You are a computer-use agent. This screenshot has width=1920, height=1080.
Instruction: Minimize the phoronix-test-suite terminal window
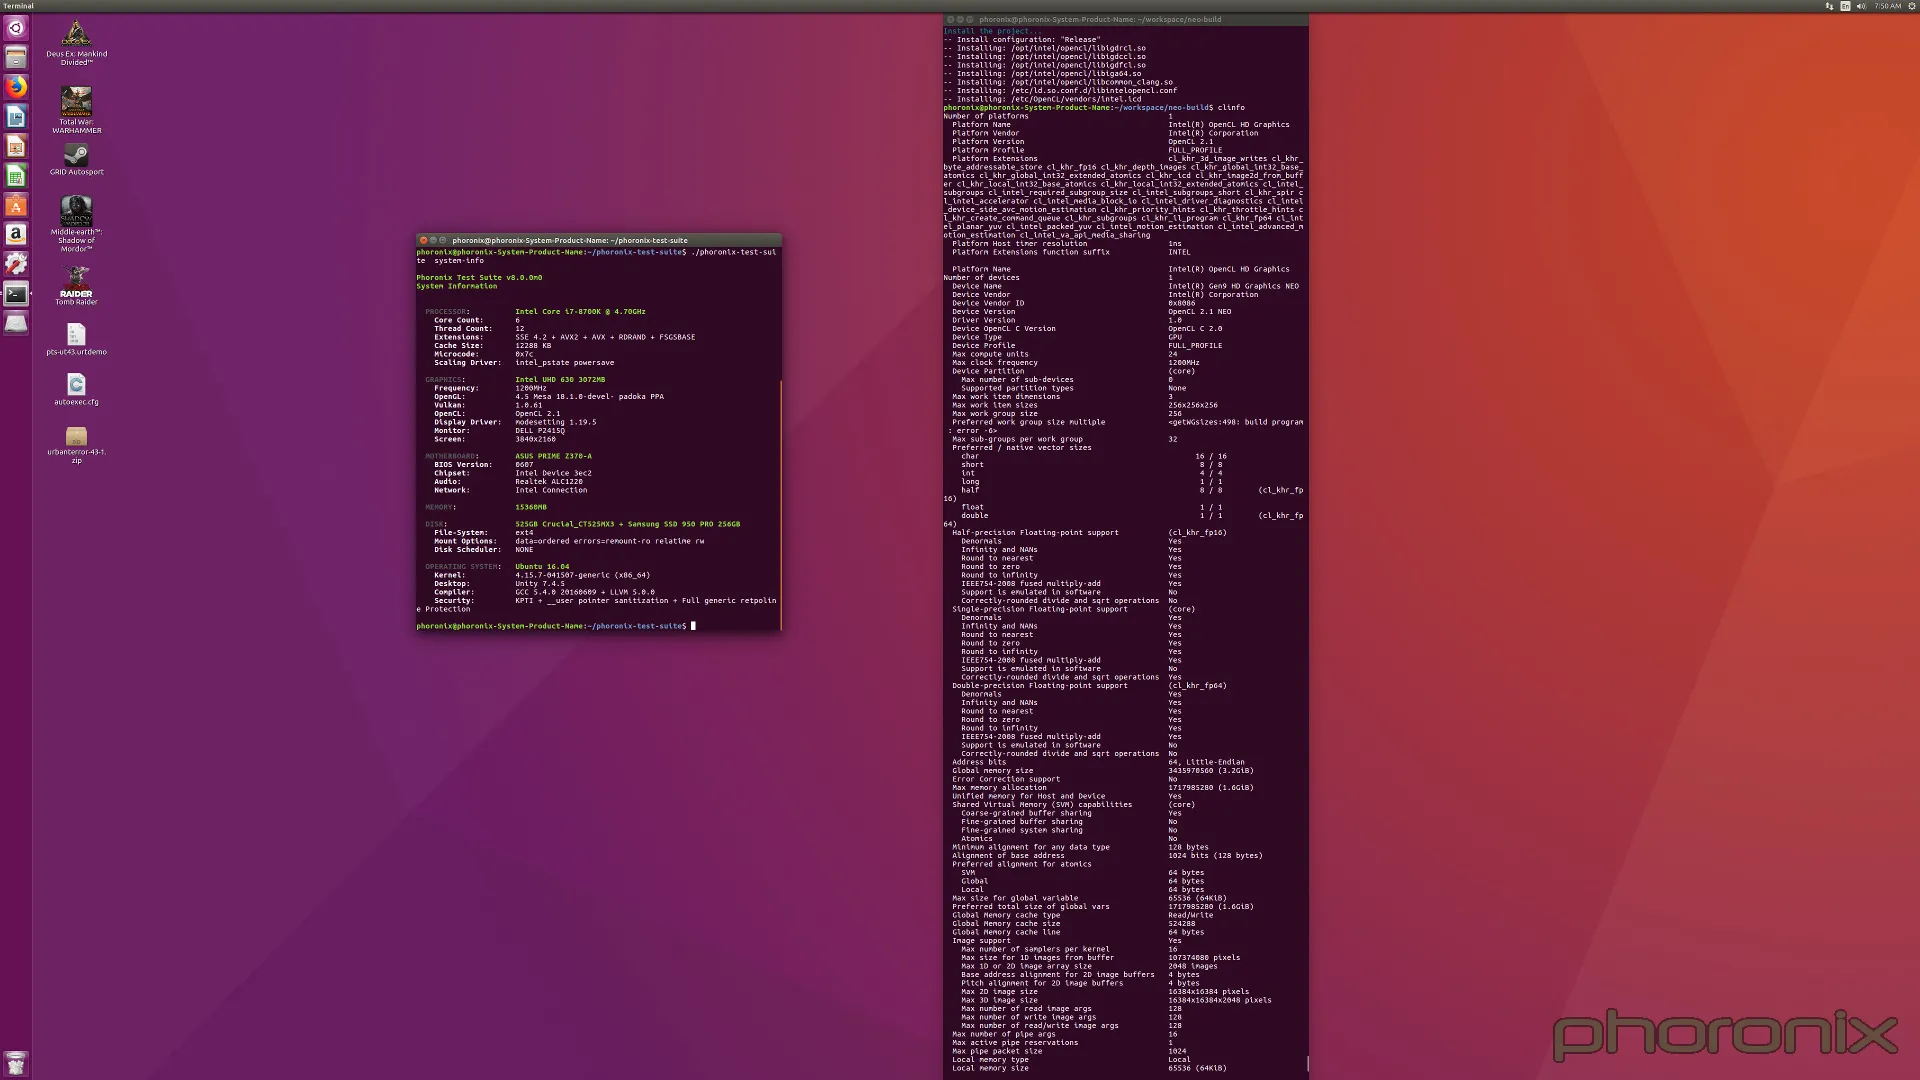pyautogui.click(x=433, y=240)
